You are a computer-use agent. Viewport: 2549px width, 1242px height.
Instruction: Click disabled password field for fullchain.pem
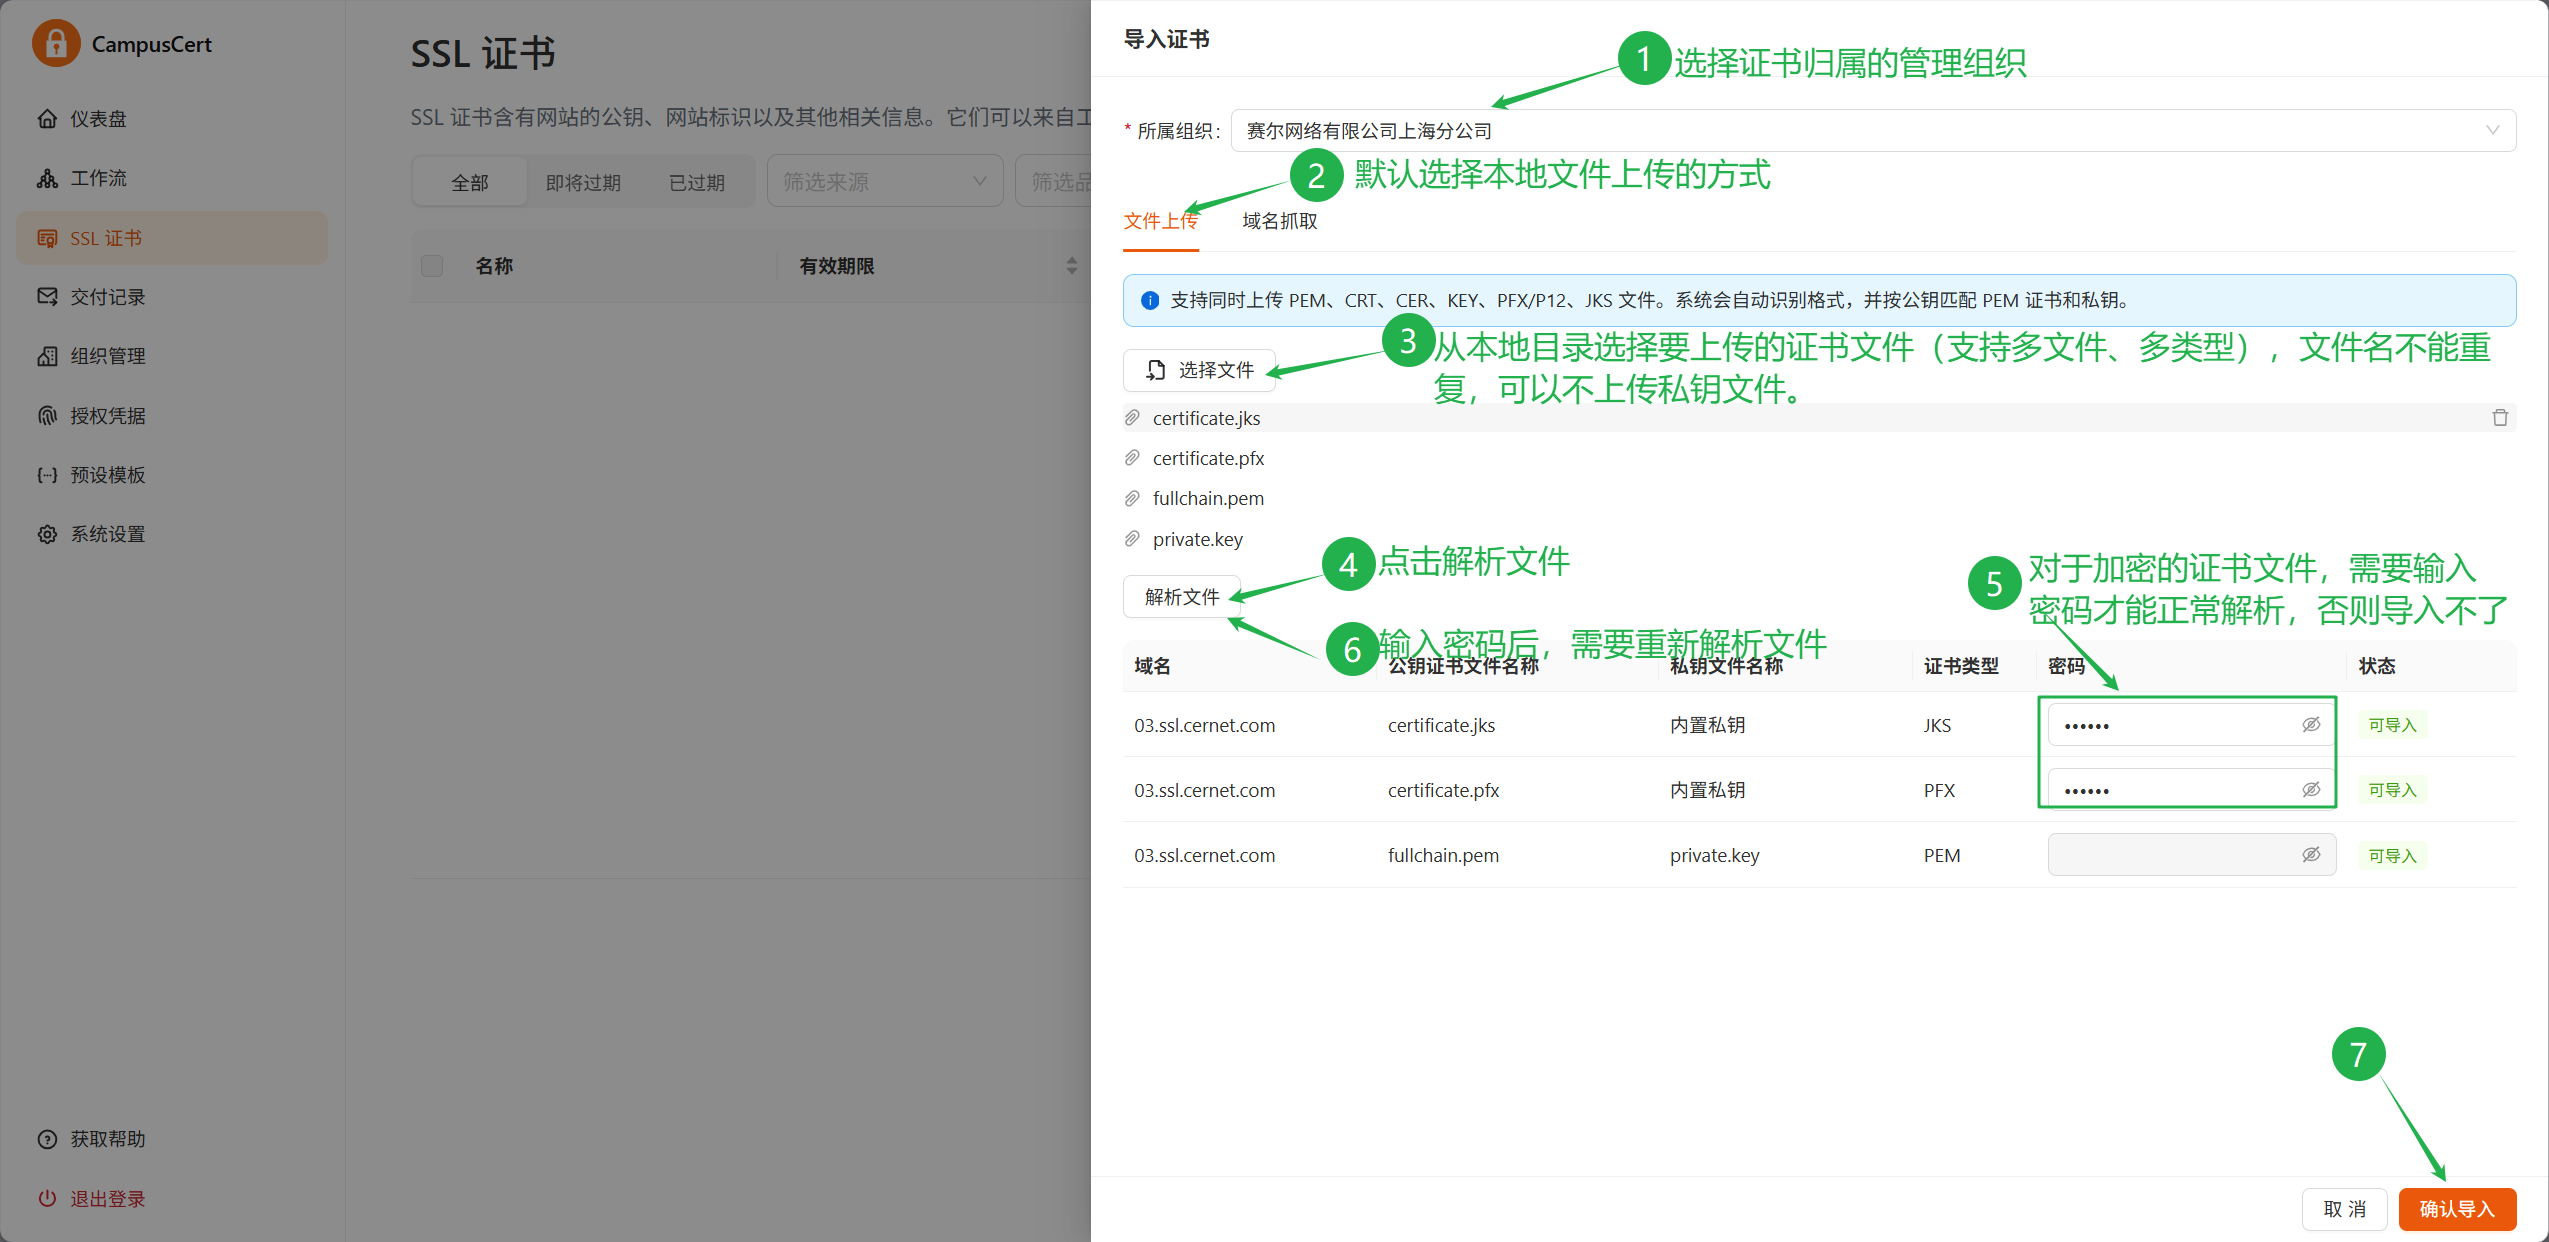click(2191, 855)
